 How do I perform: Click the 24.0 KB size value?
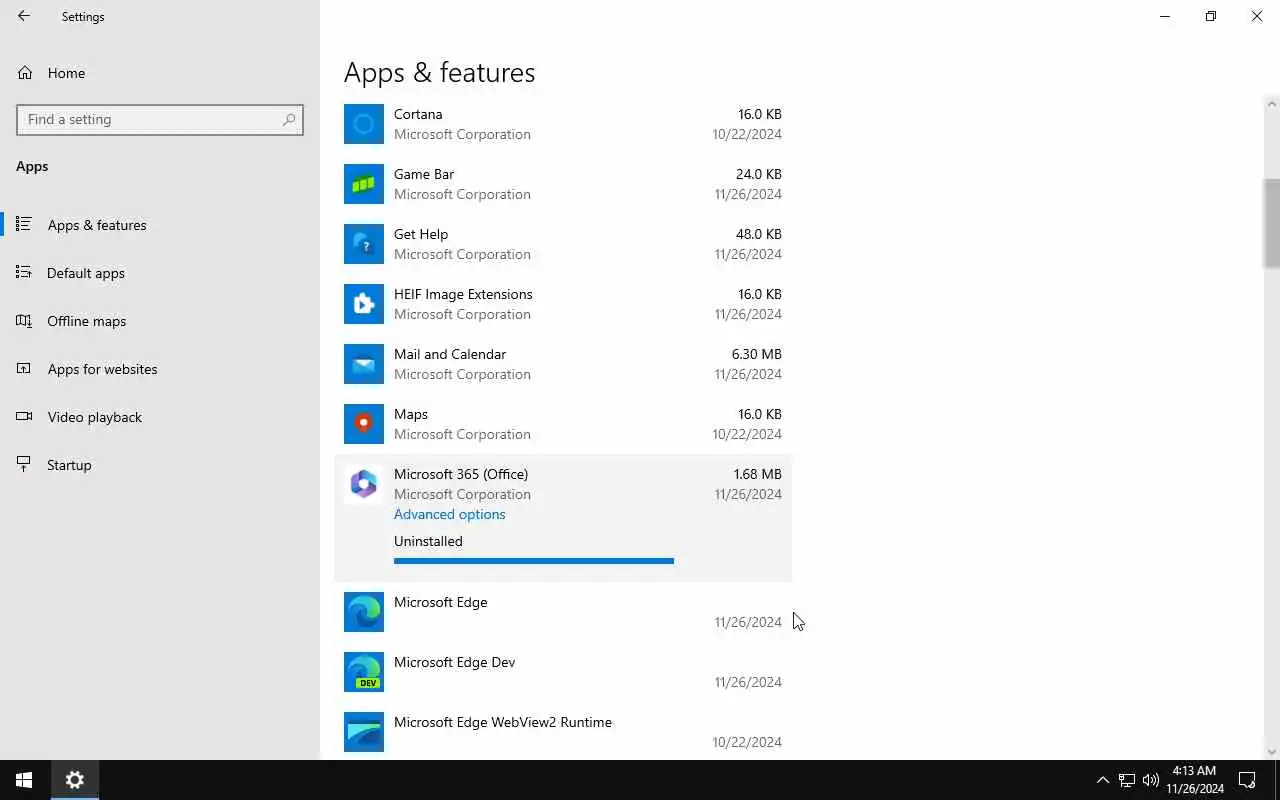[x=759, y=174]
